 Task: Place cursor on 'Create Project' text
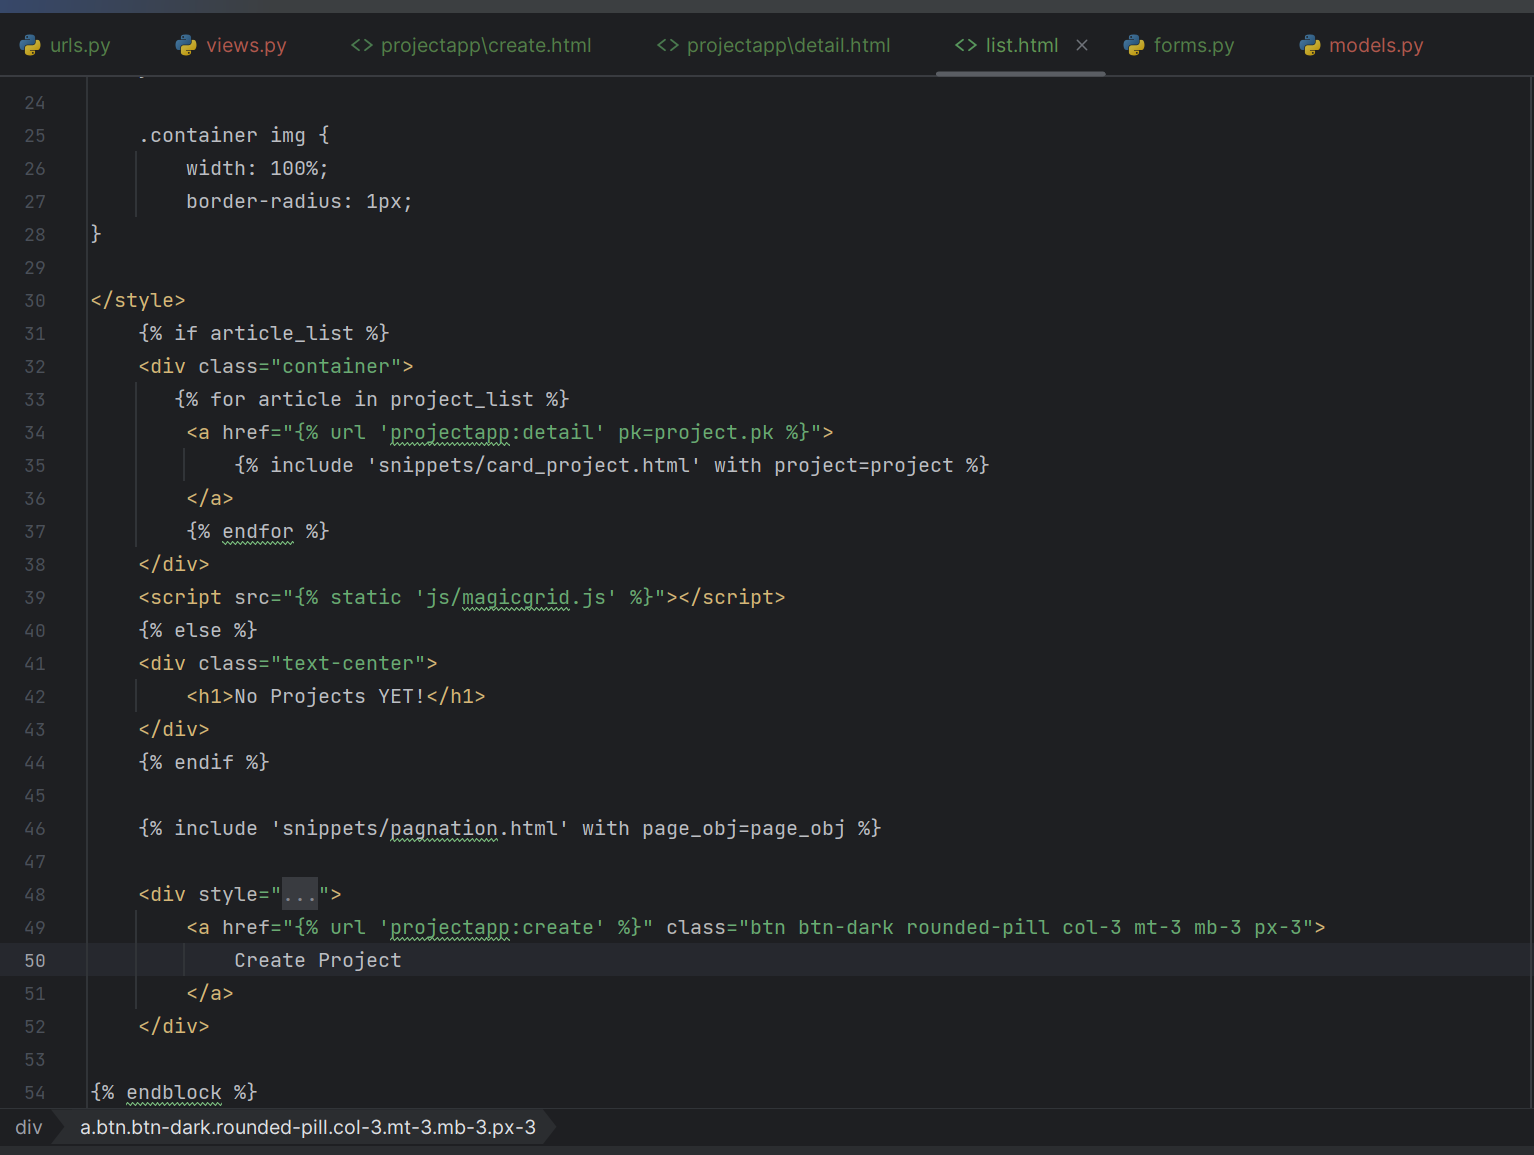coord(318,961)
